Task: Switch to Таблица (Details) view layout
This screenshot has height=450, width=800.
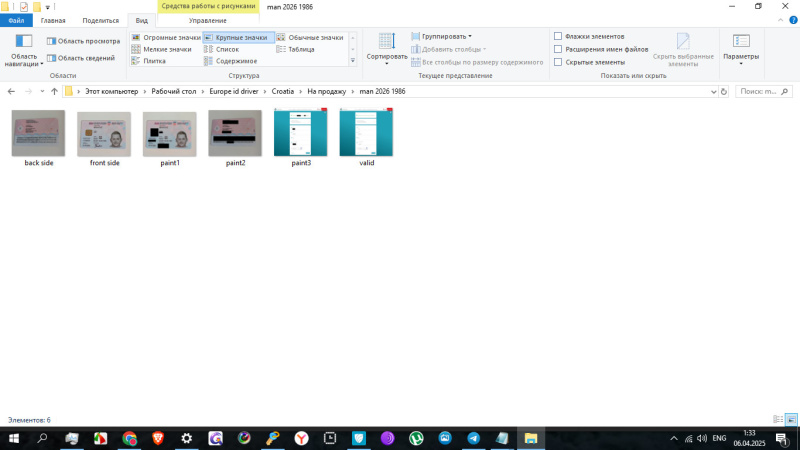Action: click(x=295, y=49)
